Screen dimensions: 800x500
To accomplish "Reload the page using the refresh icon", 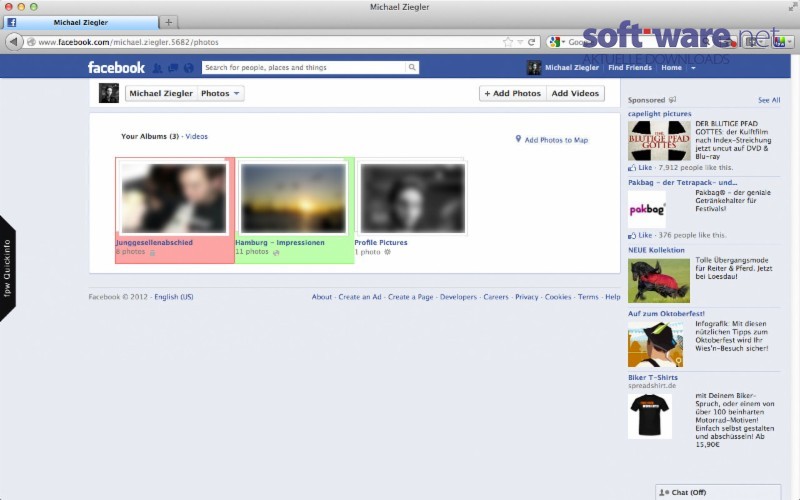I will click(x=532, y=42).
